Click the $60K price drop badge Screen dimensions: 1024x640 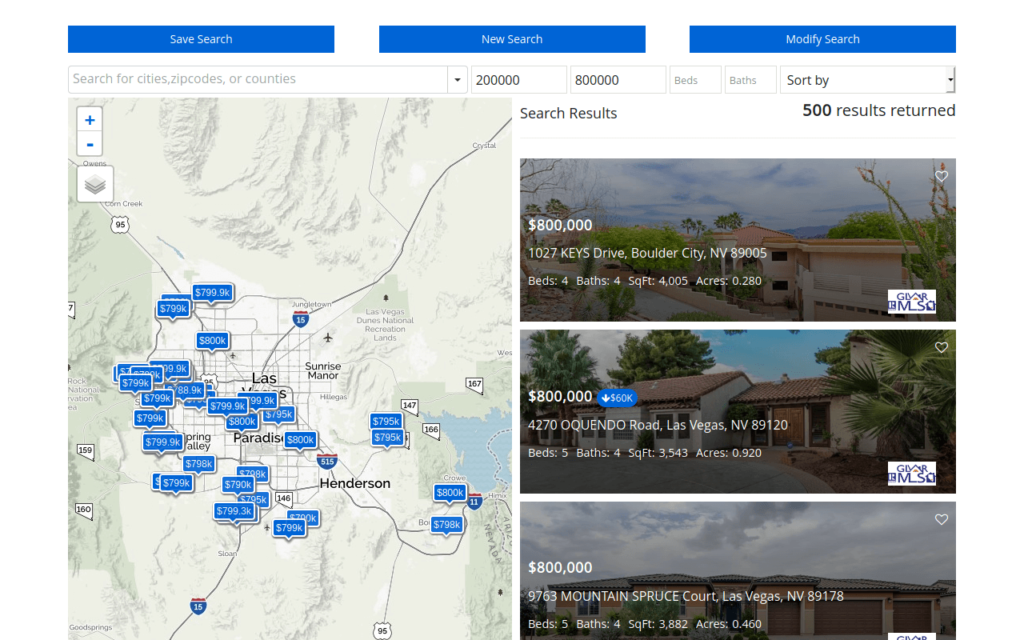tap(616, 398)
